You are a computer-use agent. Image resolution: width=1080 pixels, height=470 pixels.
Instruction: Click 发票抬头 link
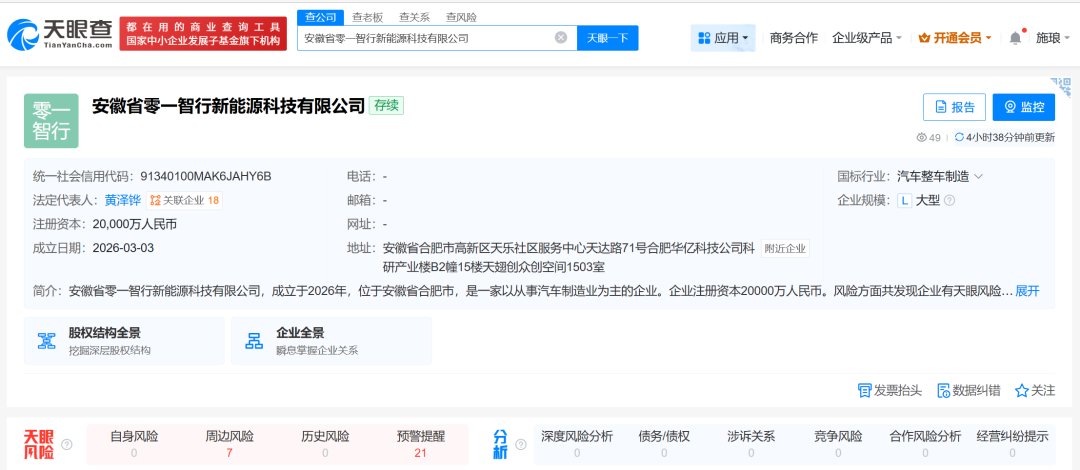tap(890, 391)
